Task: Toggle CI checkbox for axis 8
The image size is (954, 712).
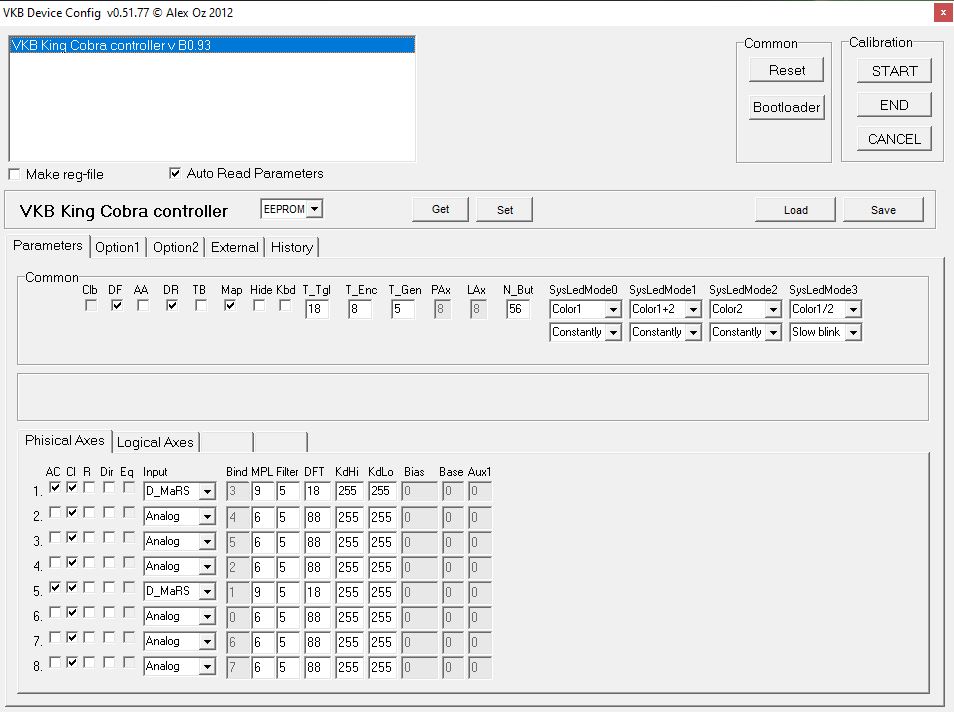Action: tap(72, 662)
